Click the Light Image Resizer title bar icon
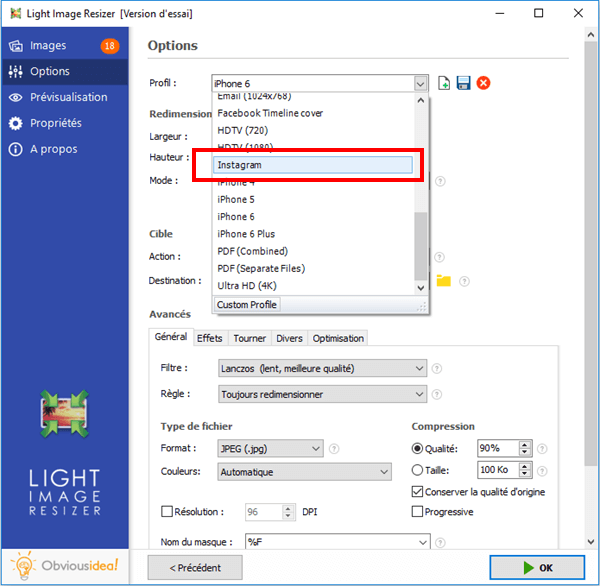The width and height of the screenshot is (600, 586). pos(16,14)
